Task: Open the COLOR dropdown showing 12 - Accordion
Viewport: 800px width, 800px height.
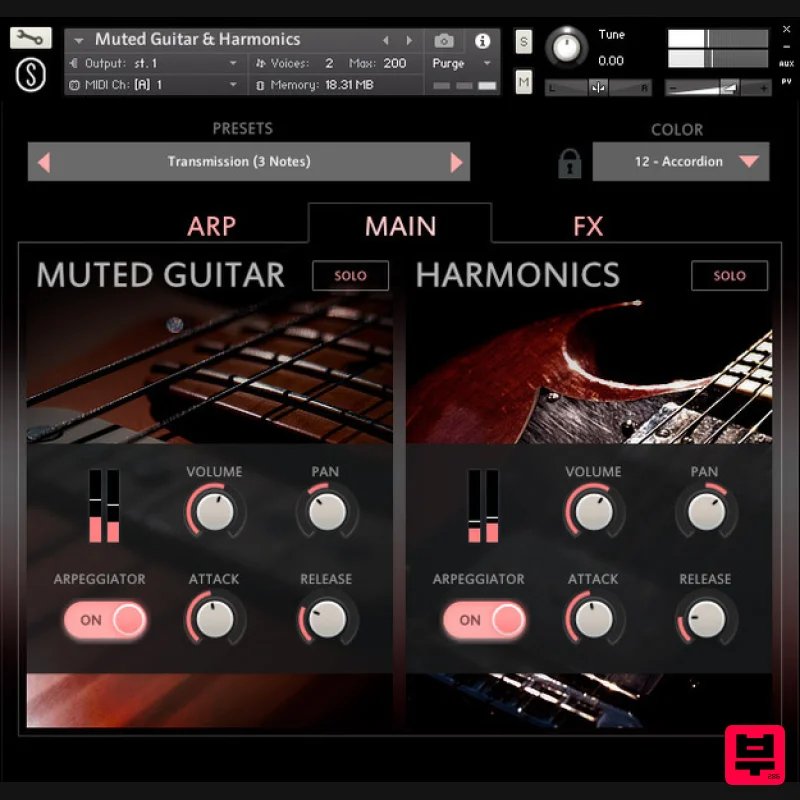Action: pyautogui.click(x=681, y=161)
